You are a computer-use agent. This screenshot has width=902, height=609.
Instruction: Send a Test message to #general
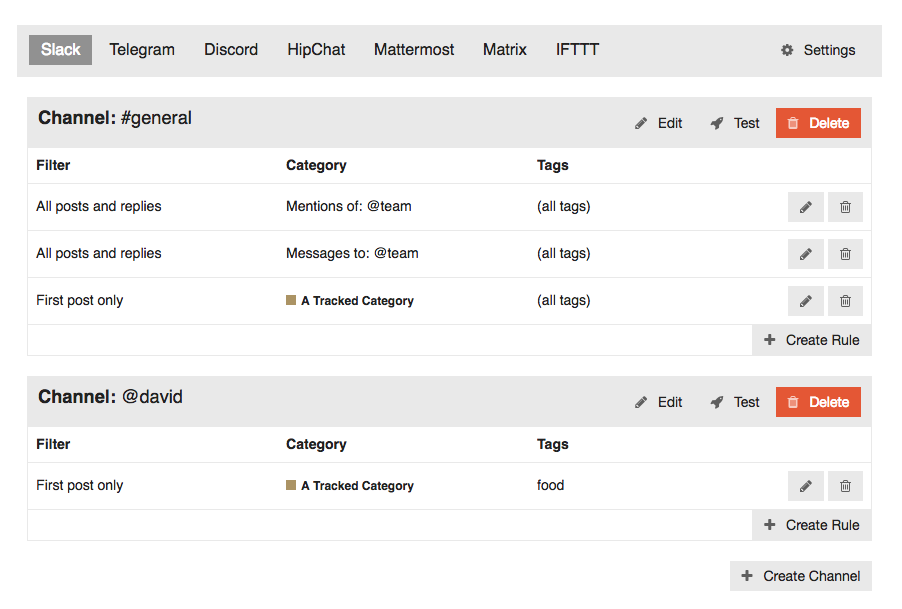(735, 123)
